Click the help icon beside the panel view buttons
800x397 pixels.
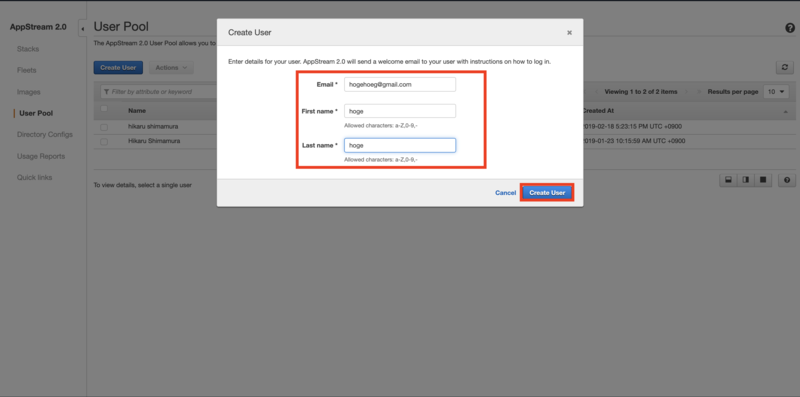787,180
